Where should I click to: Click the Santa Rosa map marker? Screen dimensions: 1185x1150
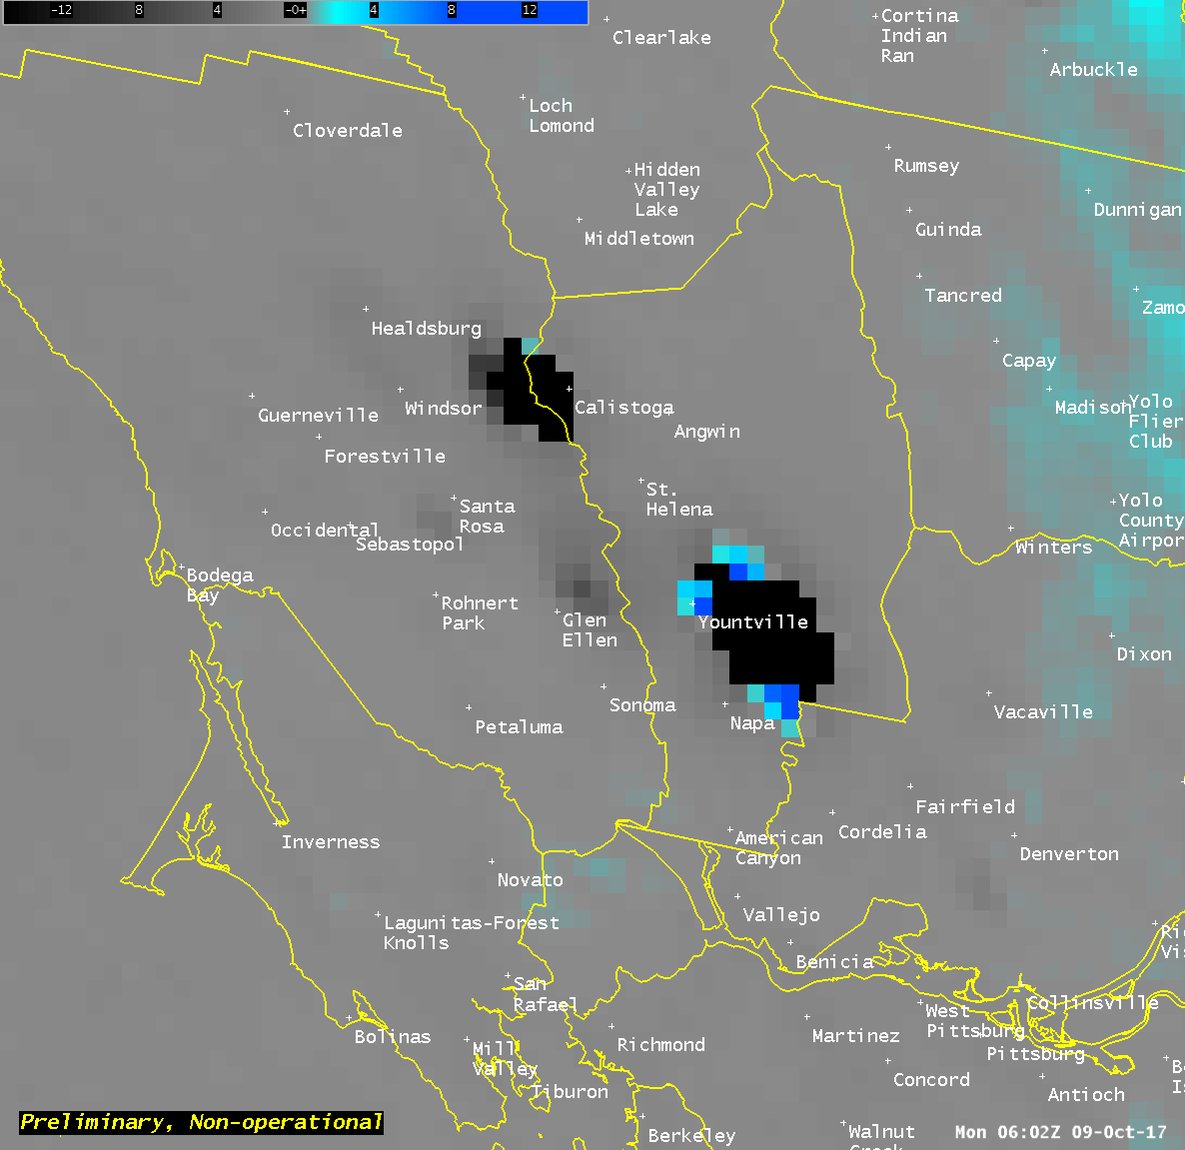[455, 498]
